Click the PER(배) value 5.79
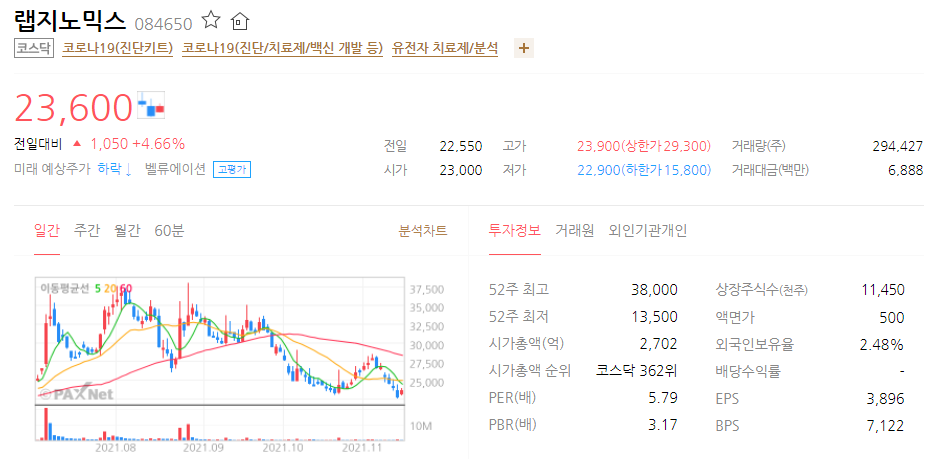Image resolution: width=935 pixels, height=471 pixels. (663, 398)
